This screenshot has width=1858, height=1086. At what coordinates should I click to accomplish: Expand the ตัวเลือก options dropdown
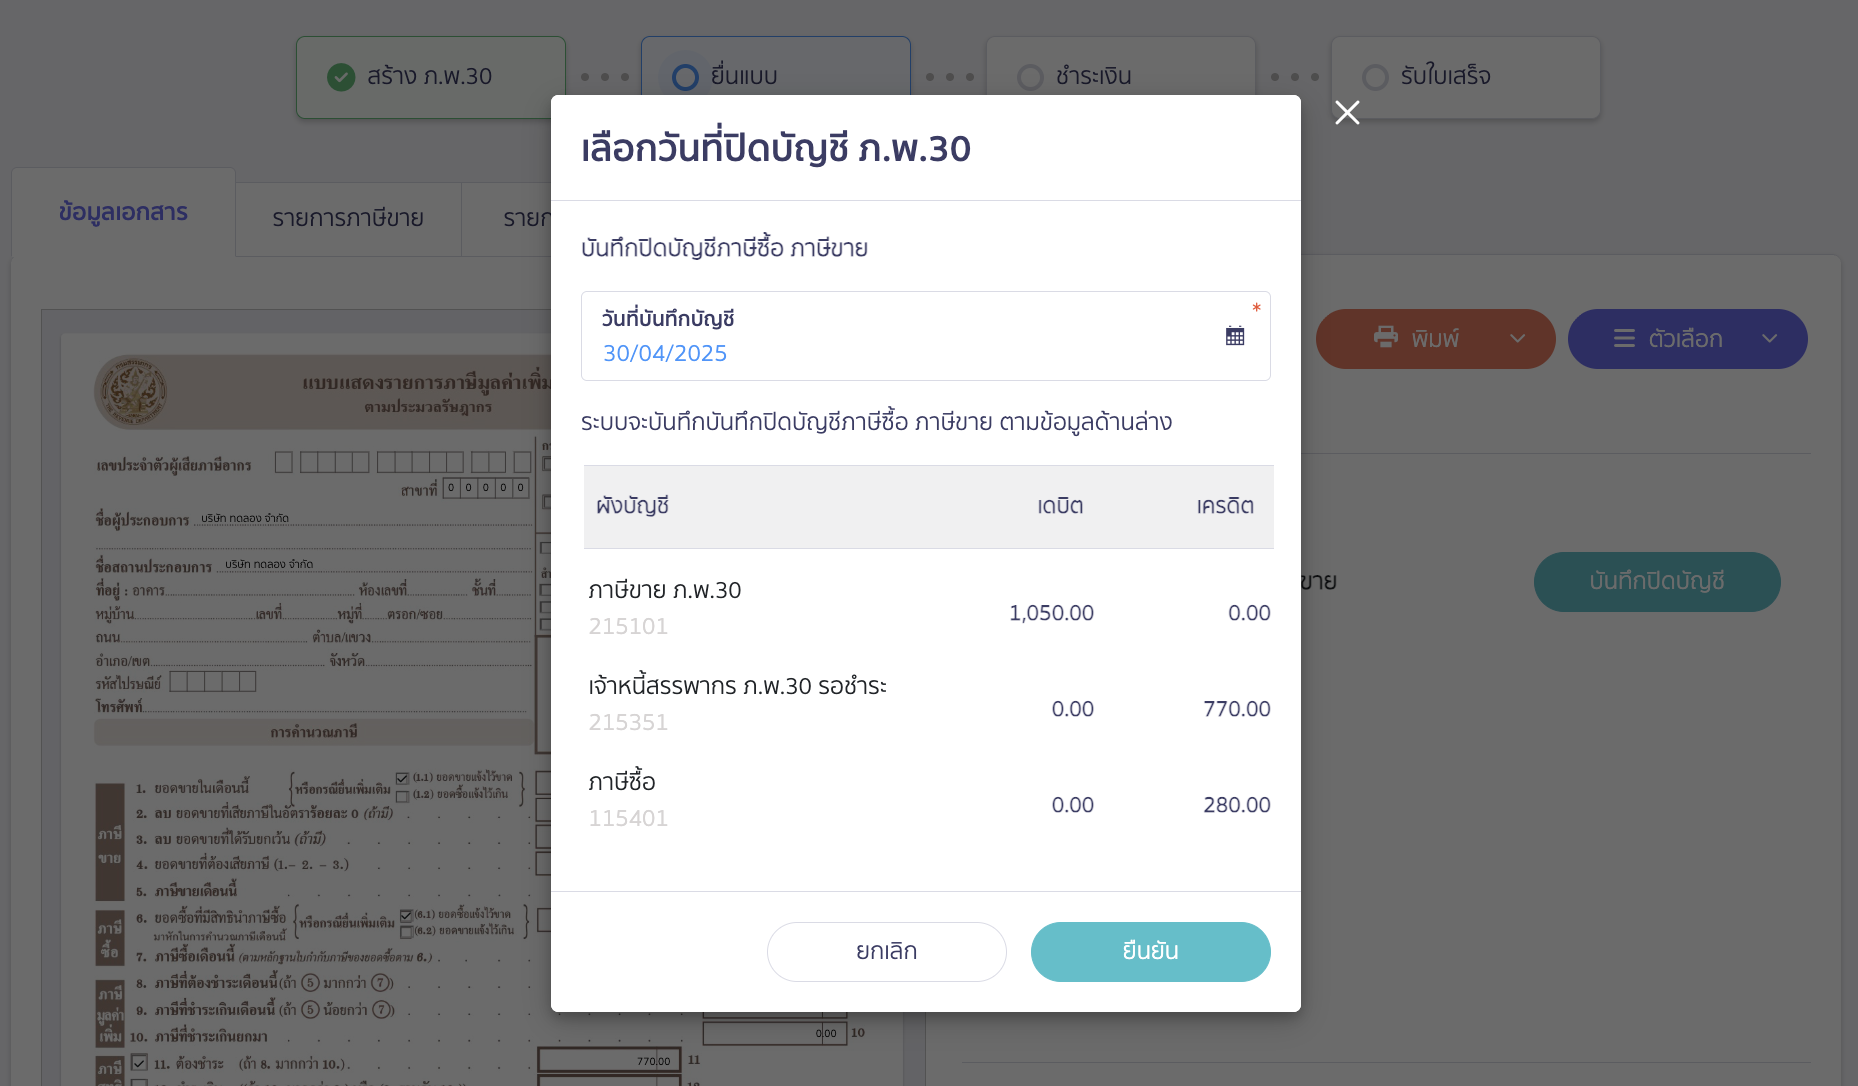(x=1768, y=338)
